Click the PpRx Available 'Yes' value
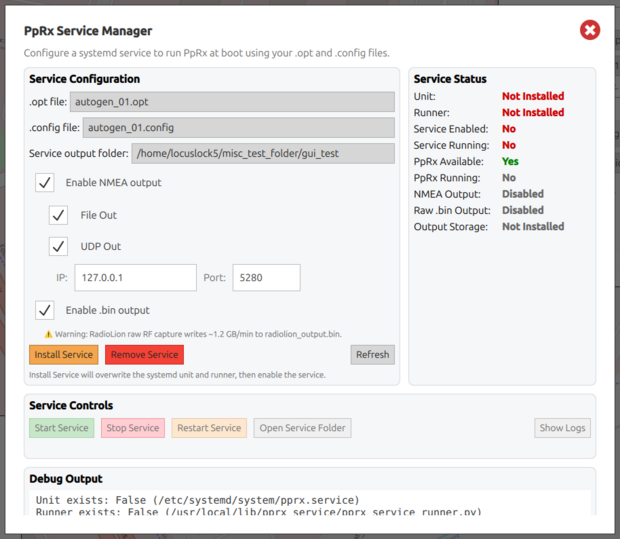 (x=510, y=161)
